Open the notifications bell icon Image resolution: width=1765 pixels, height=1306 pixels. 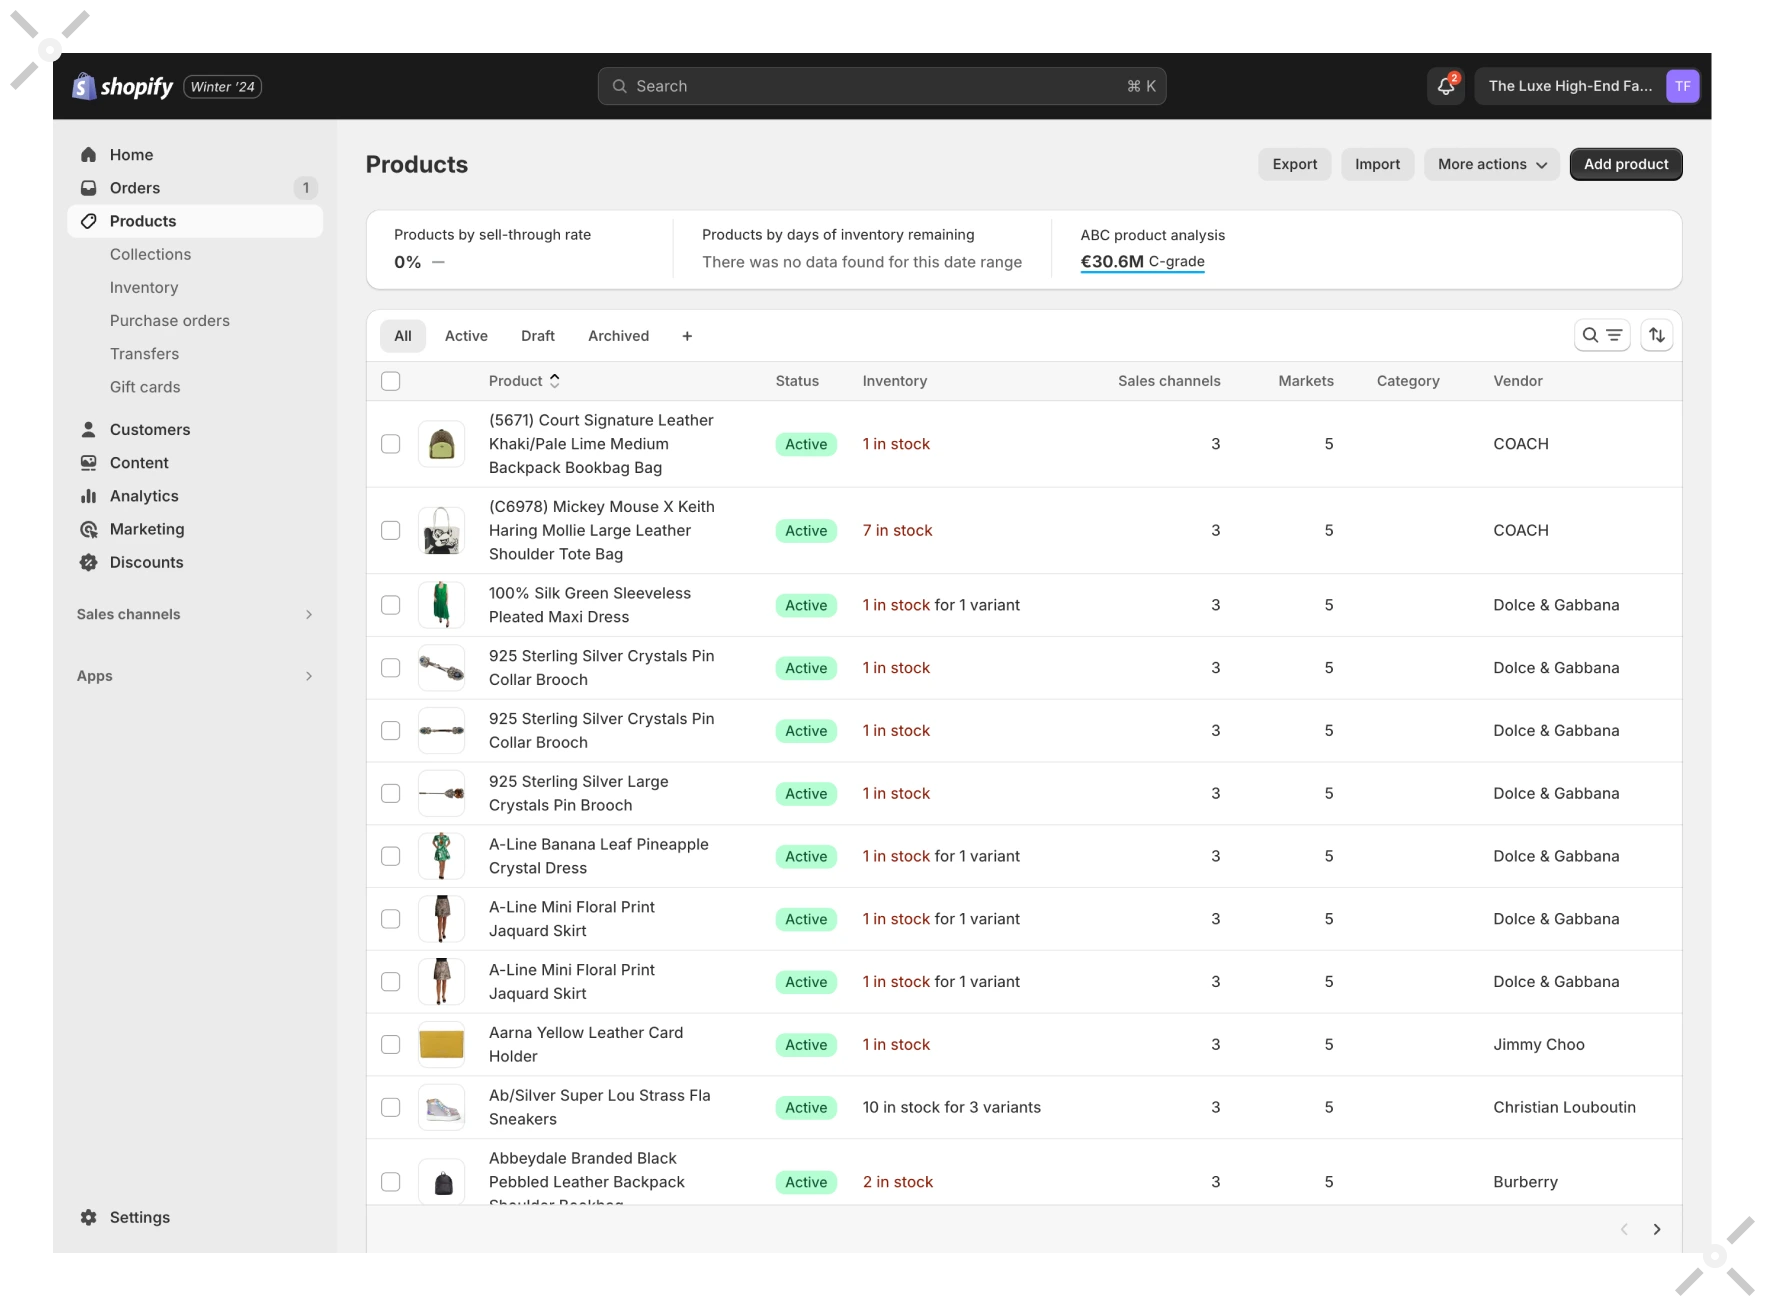(1445, 86)
